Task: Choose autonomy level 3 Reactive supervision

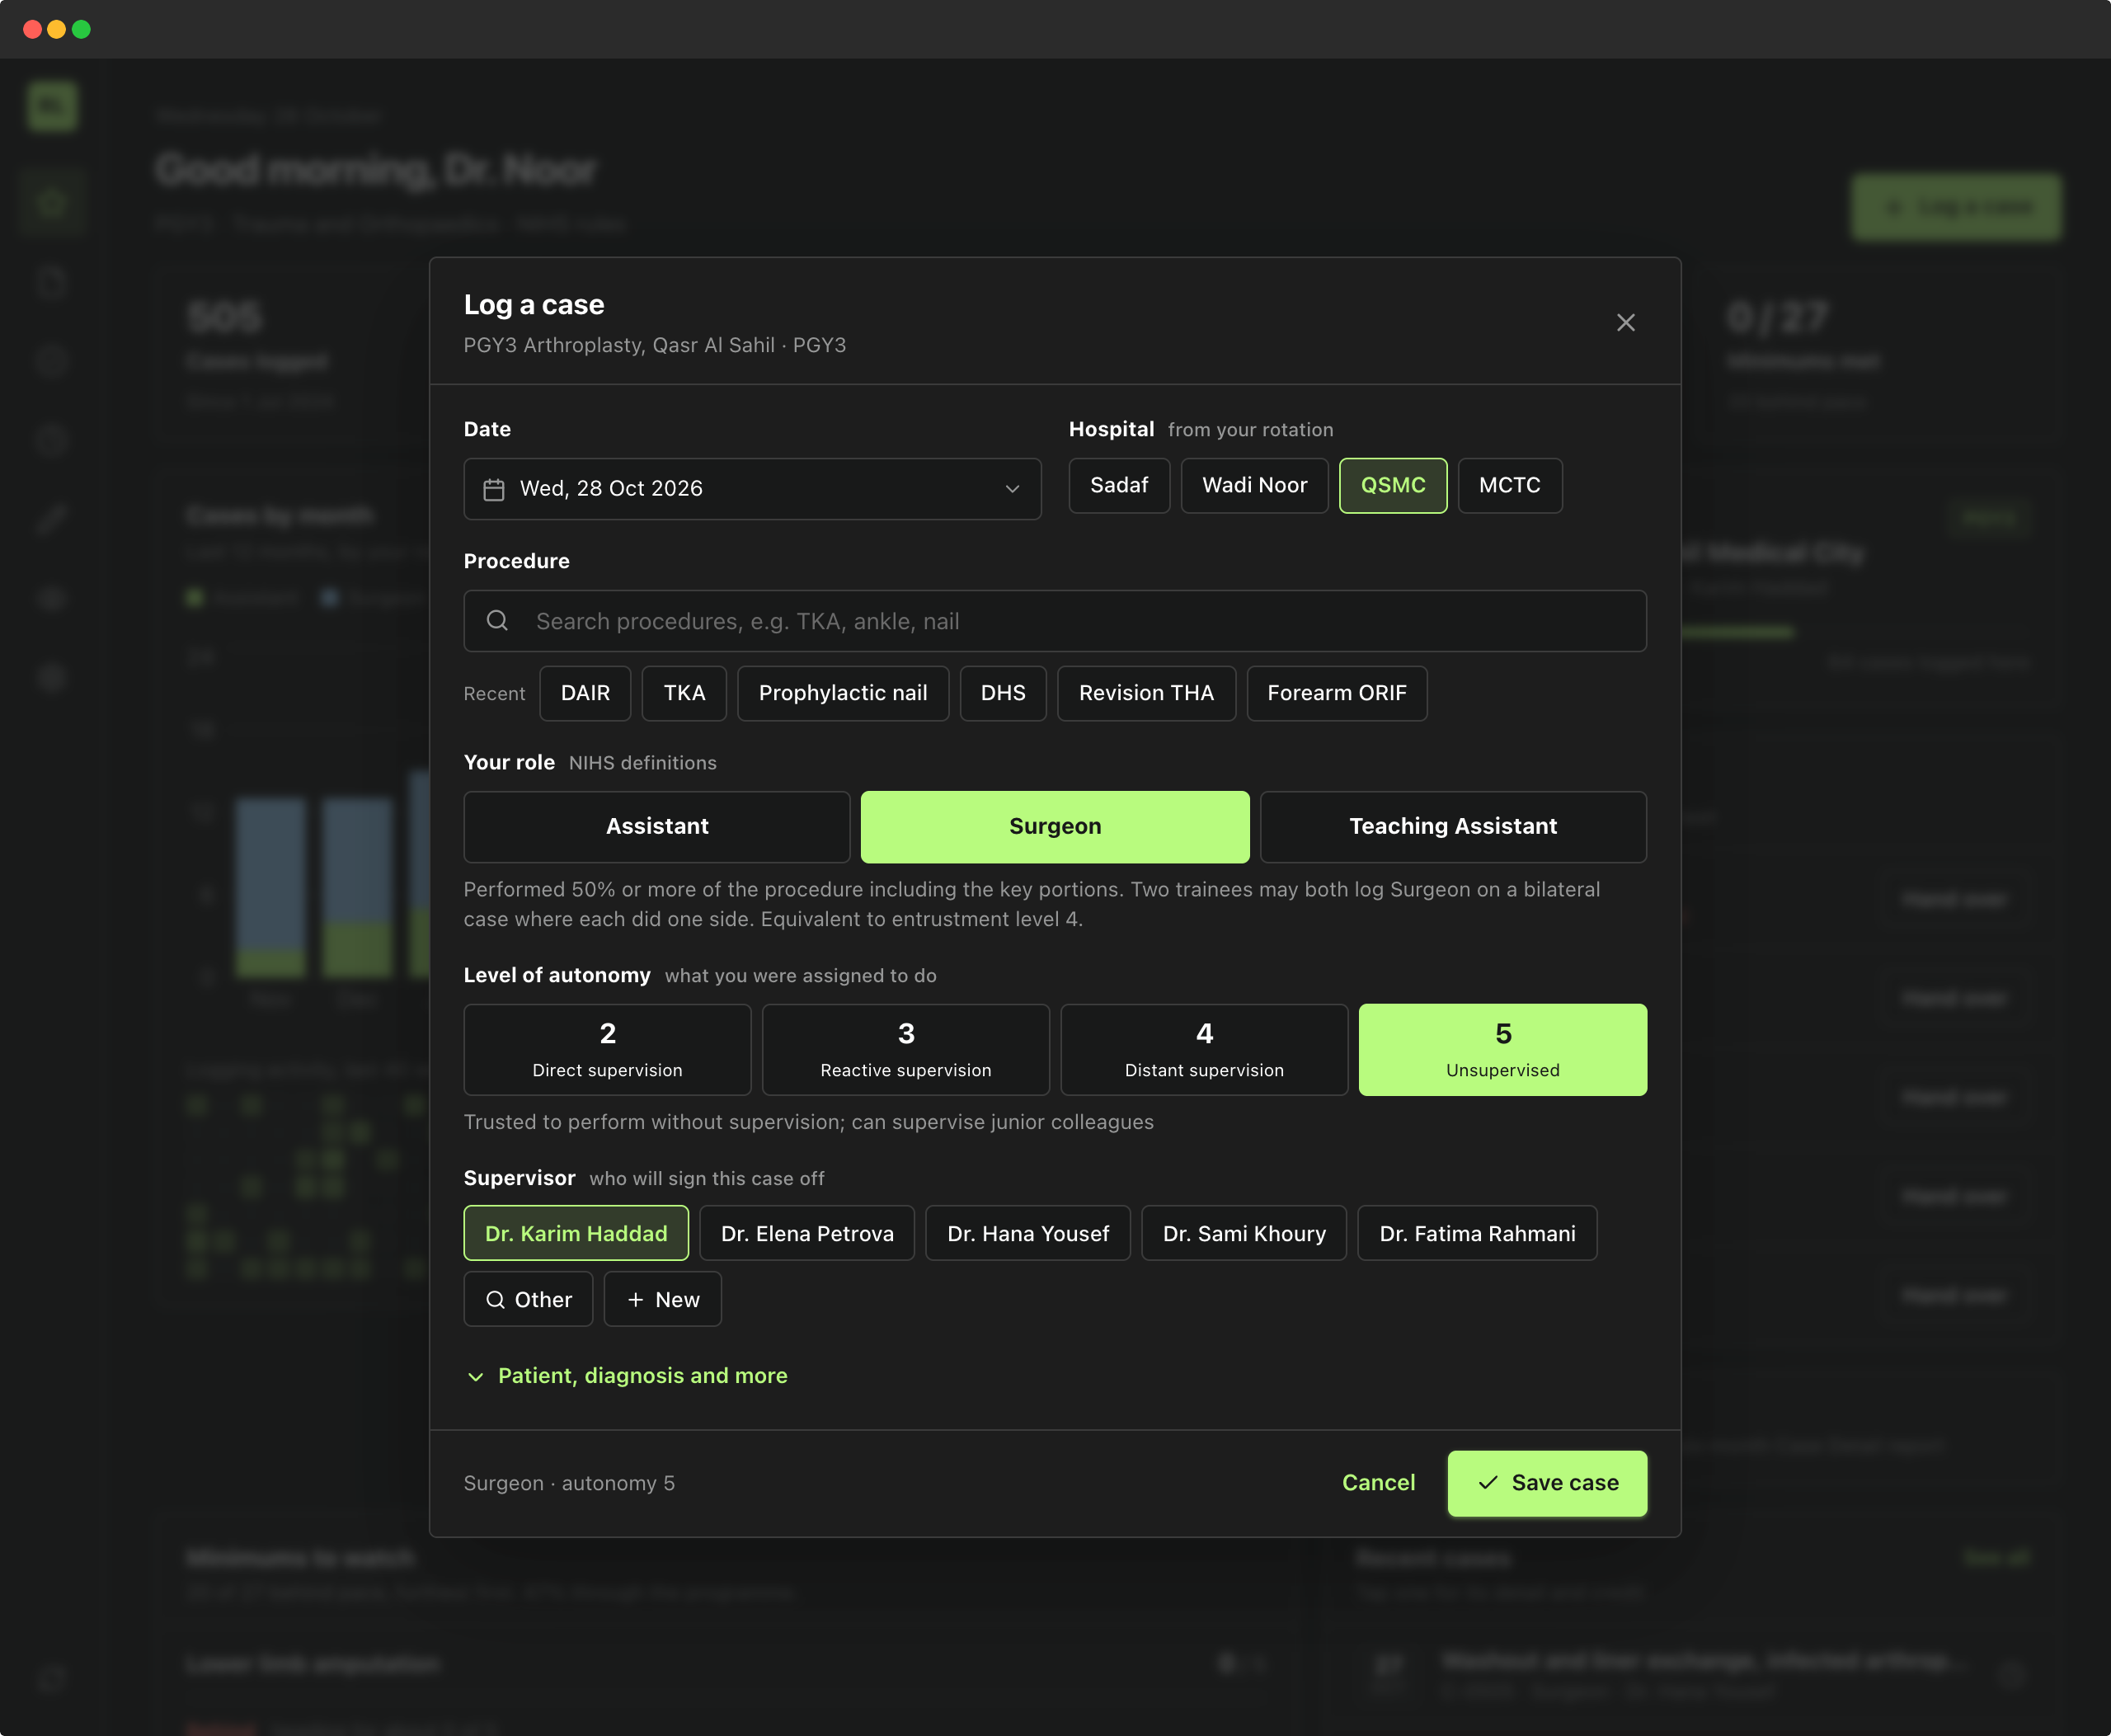Action: (x=906, y=1049)
